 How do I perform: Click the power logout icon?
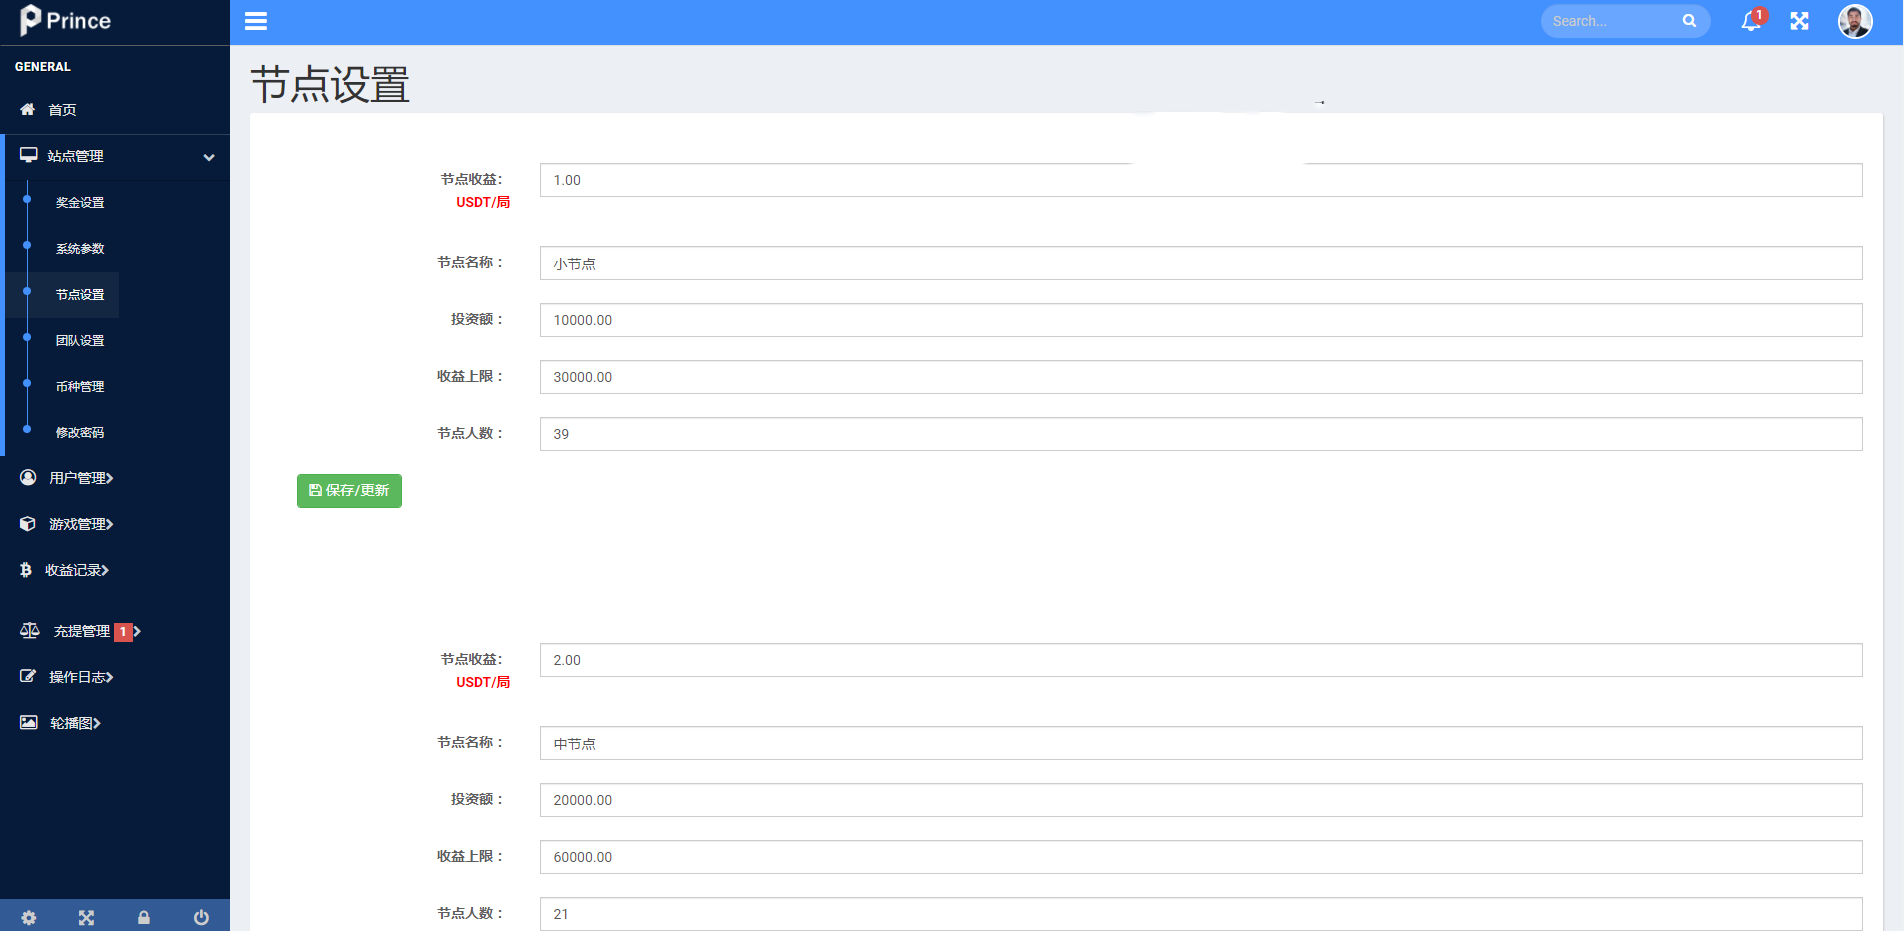(x=201, y=917)
